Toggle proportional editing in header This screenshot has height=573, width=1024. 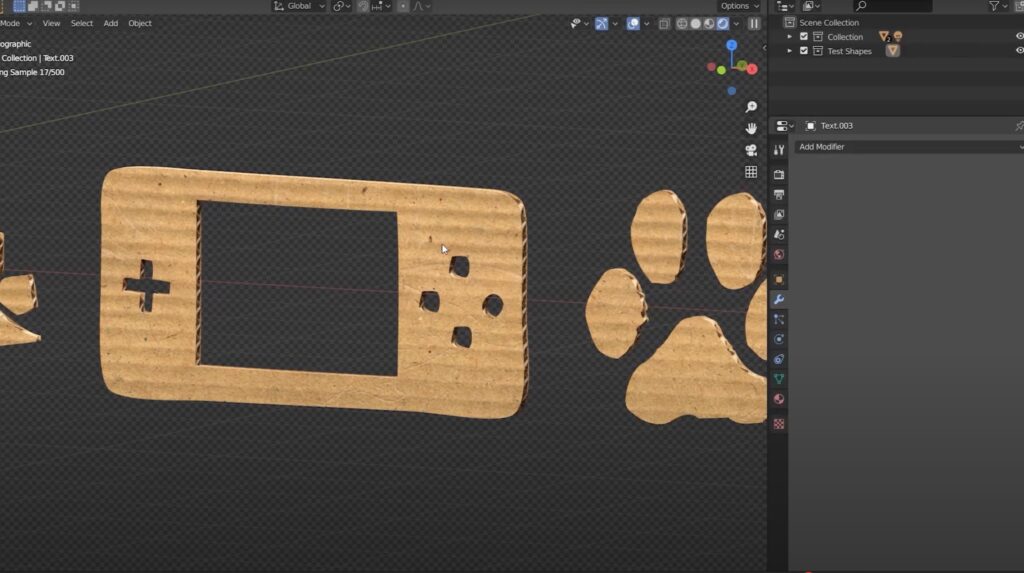[x=403, y=6]
